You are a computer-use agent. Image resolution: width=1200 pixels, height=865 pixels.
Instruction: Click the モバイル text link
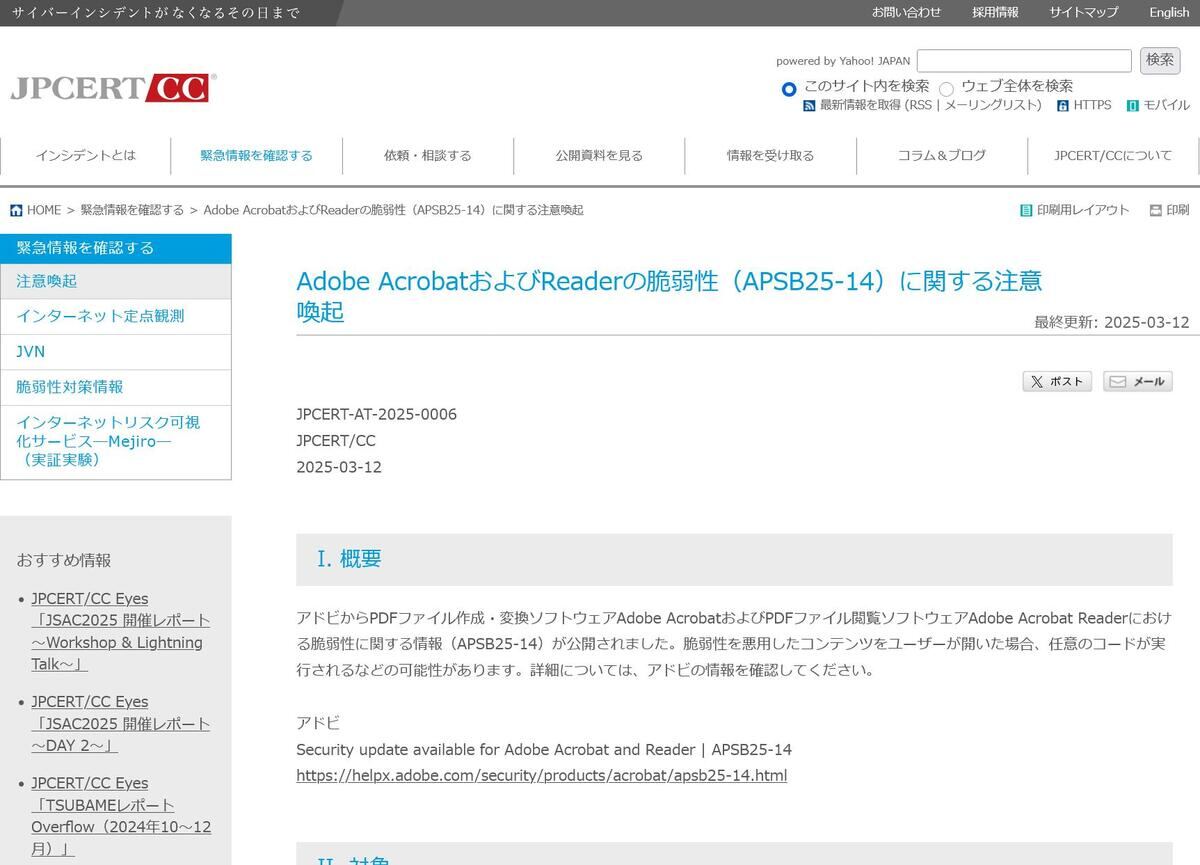click(1166, 105)
